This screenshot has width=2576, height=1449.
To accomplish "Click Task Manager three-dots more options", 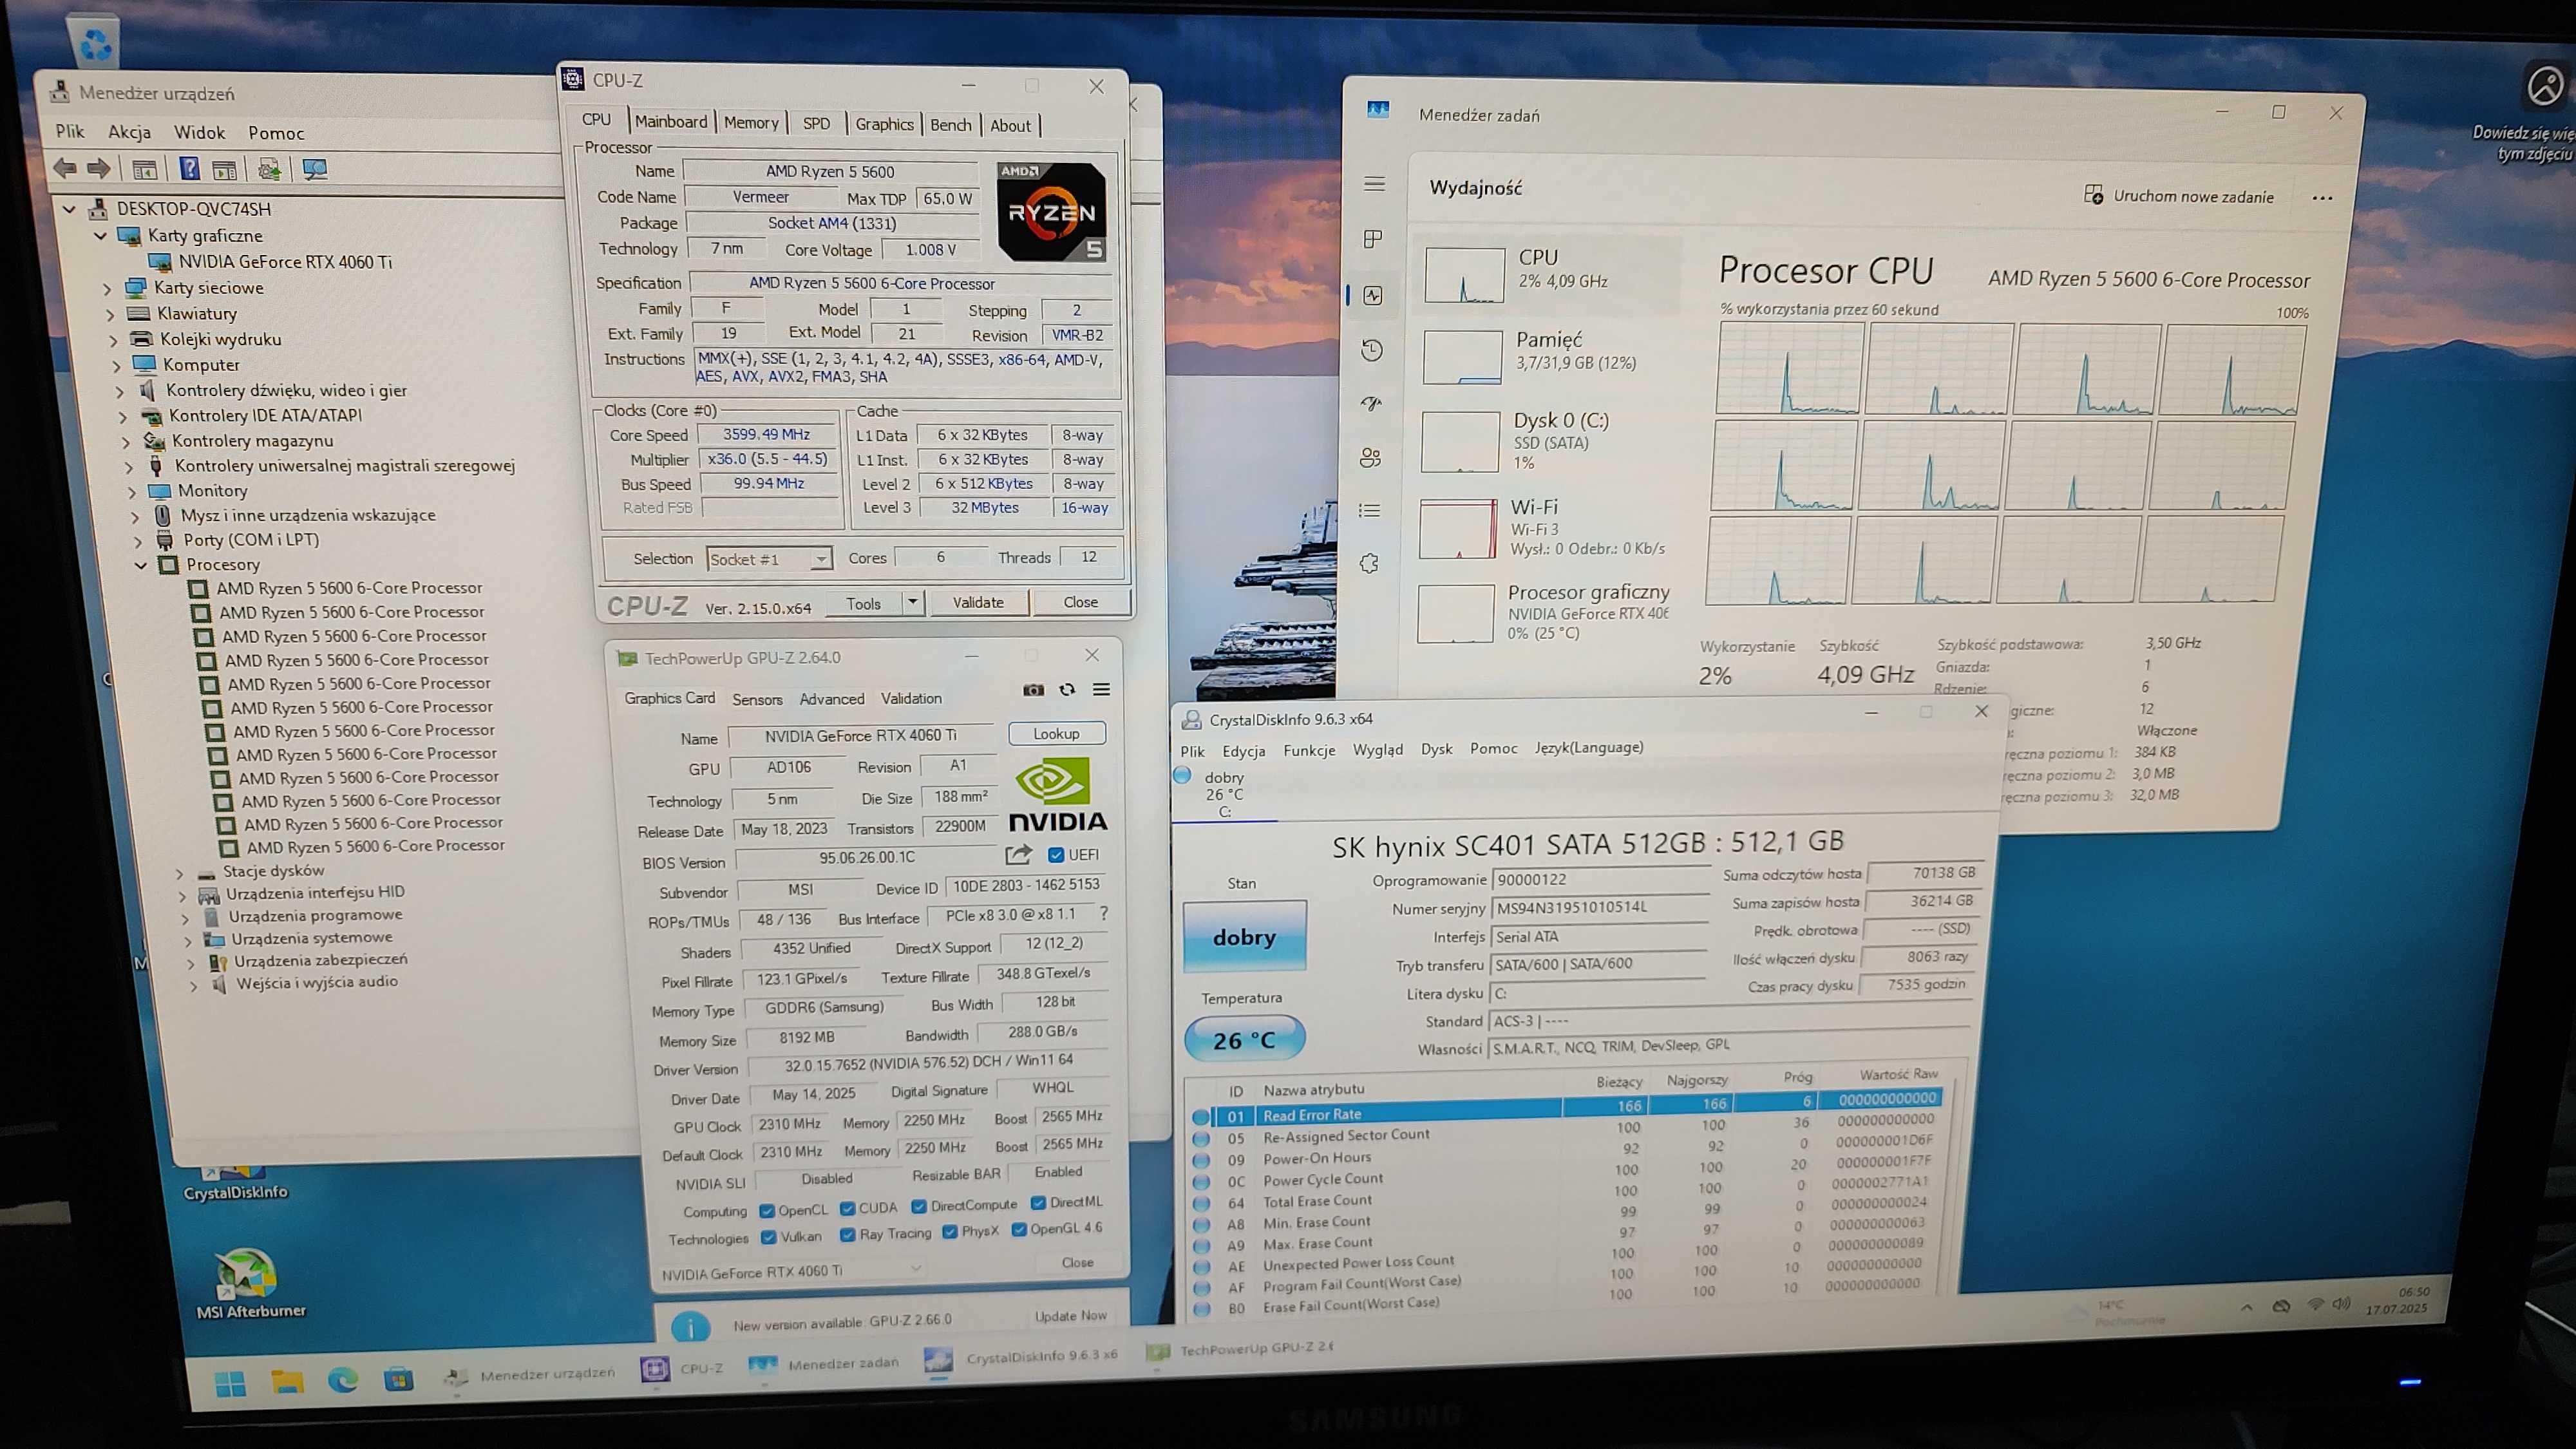I will 2322,198.
